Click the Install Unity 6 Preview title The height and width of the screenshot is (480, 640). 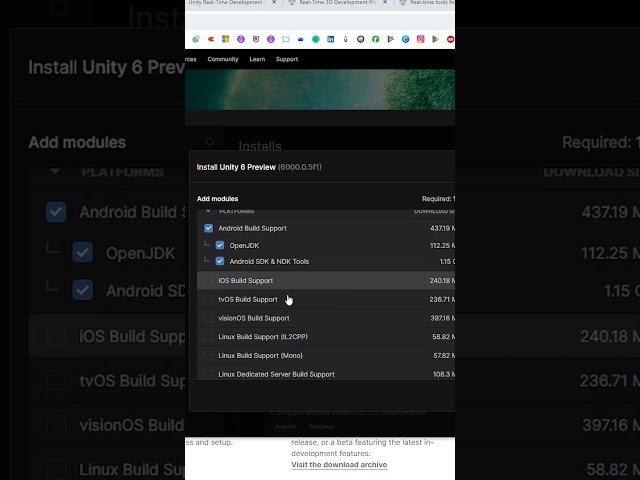tap(236, 167)
